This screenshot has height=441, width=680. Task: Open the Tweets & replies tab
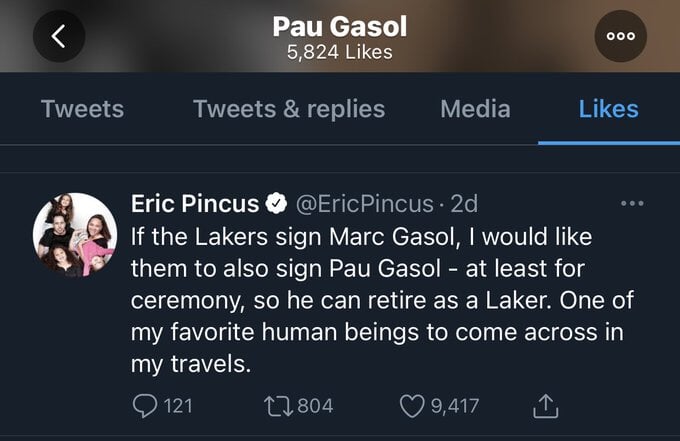pos(289,108)
